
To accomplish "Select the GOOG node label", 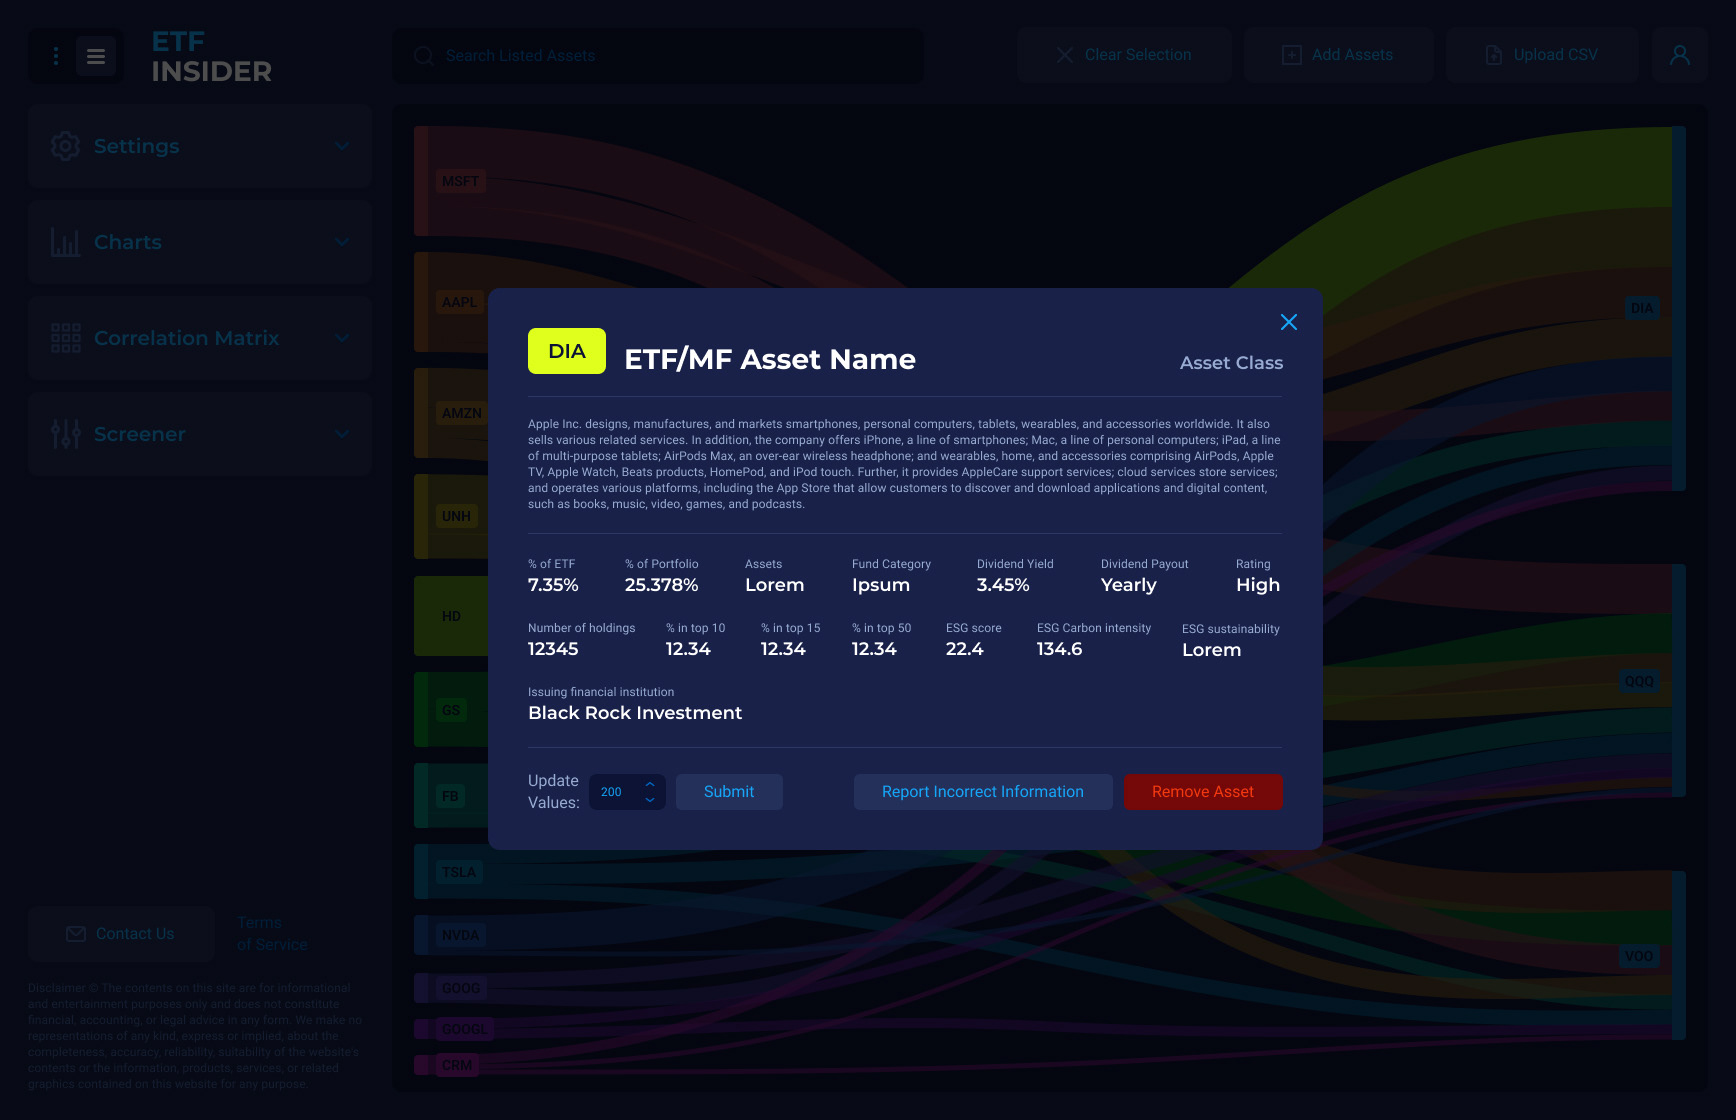I will 461,988.
